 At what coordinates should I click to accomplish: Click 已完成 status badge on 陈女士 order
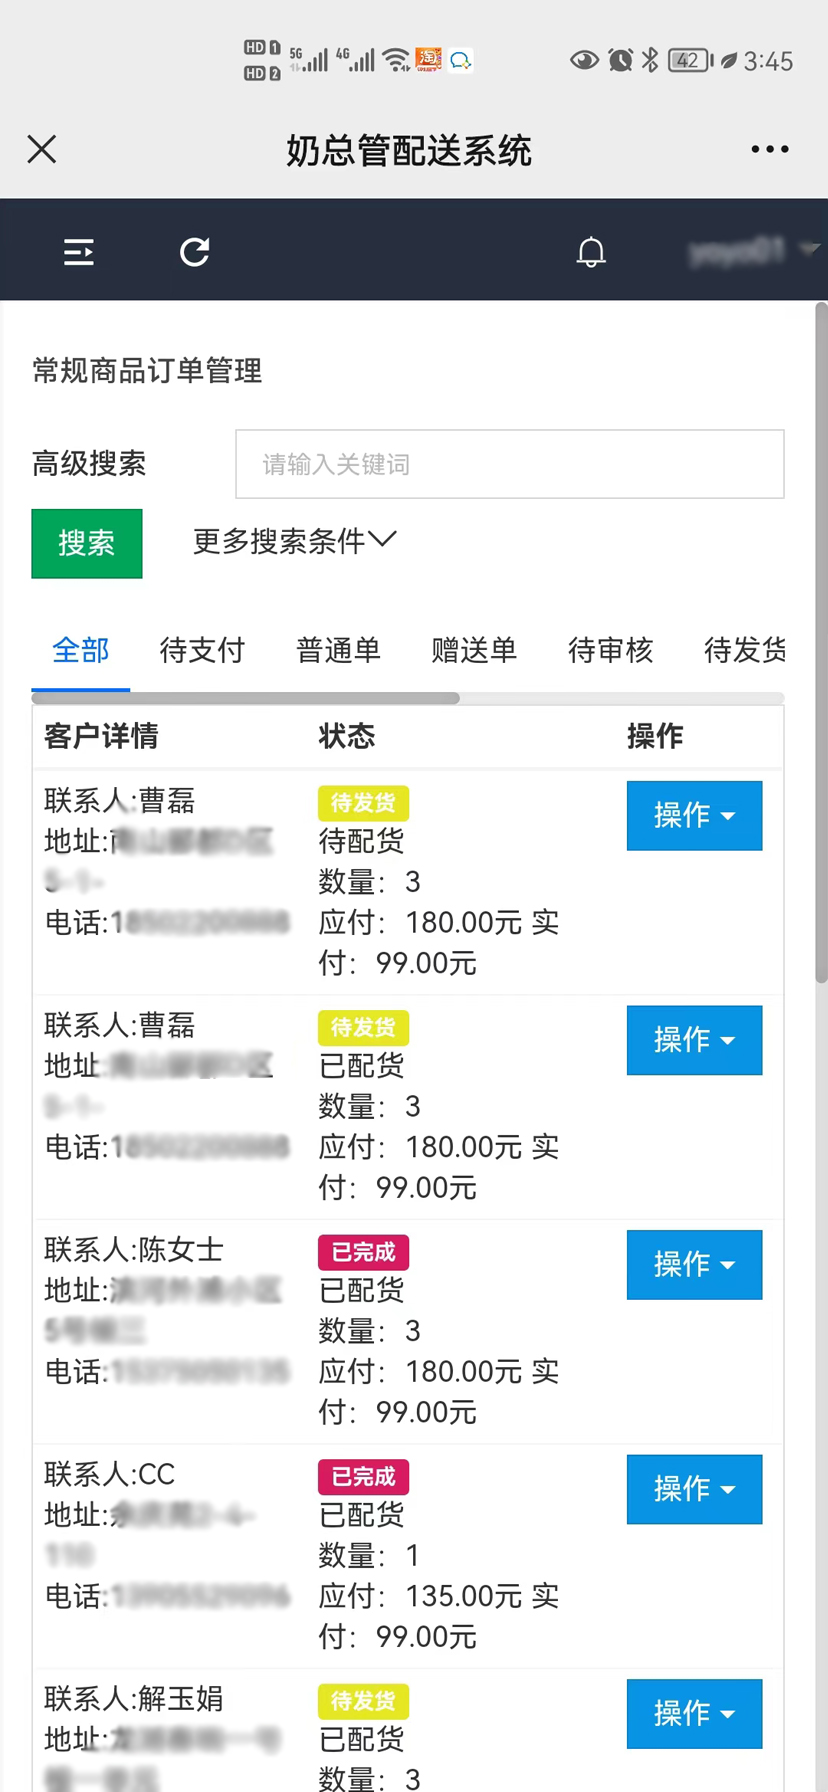(363, 1252)
